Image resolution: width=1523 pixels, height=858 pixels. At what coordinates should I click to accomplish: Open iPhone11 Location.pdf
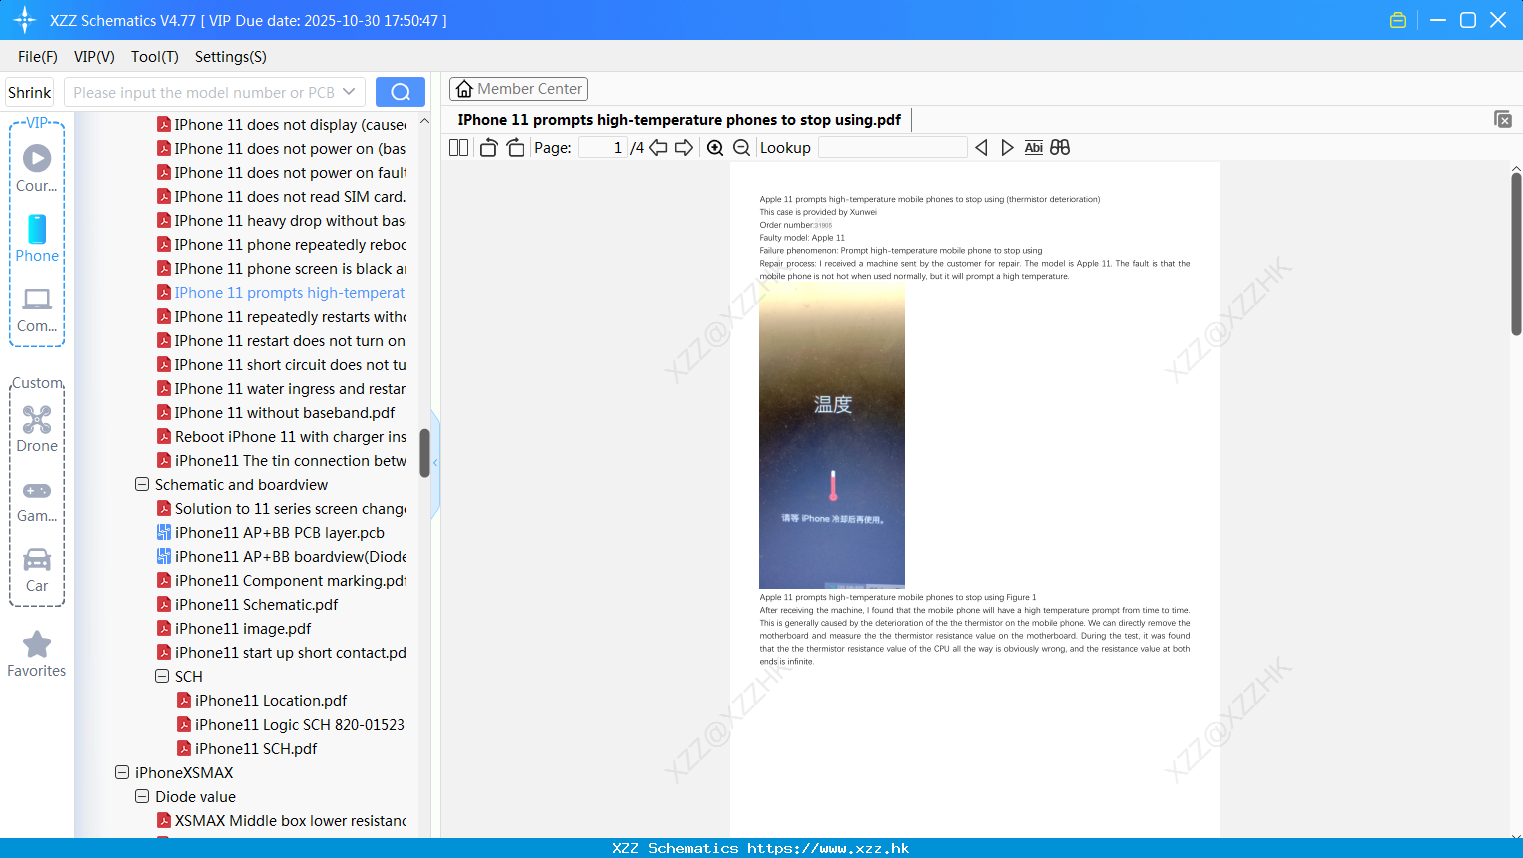pyautogui.click(x=262, y=701)
